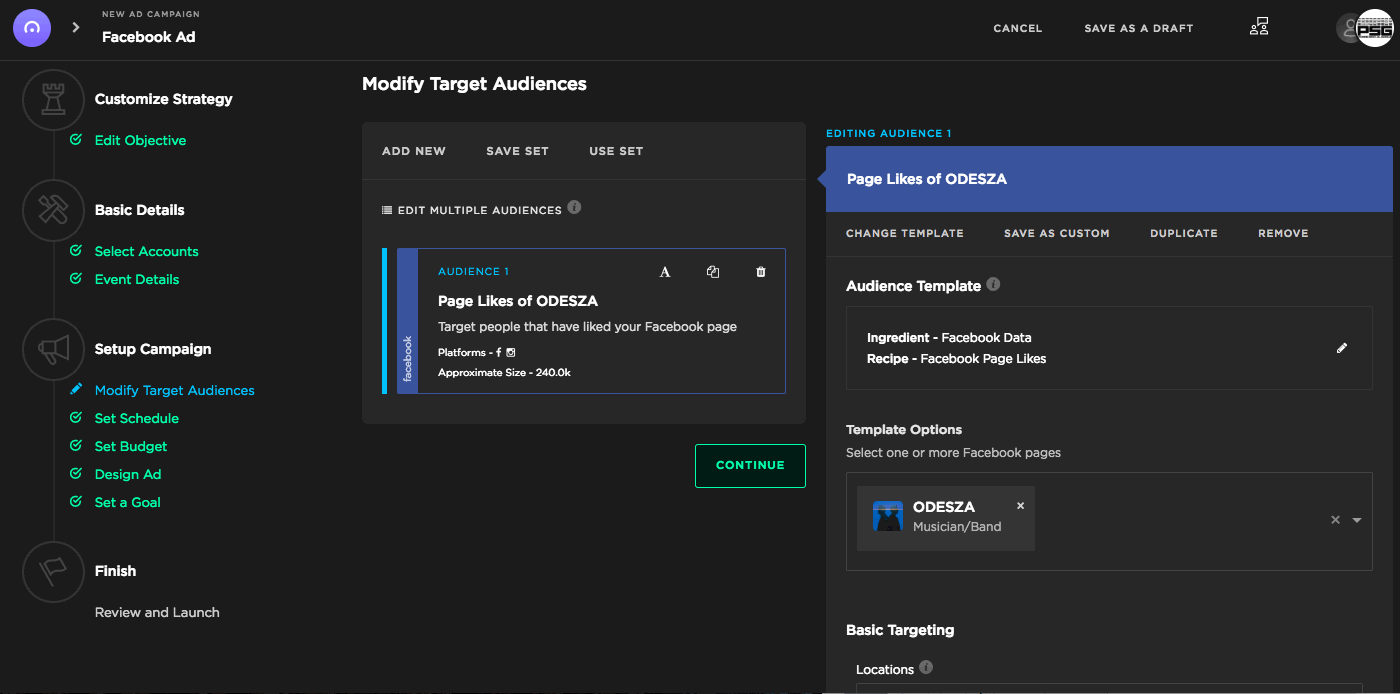Click the Customize Strategy rook icon
The height and width of the screenshot is (694, 1400).
(53, 100)
